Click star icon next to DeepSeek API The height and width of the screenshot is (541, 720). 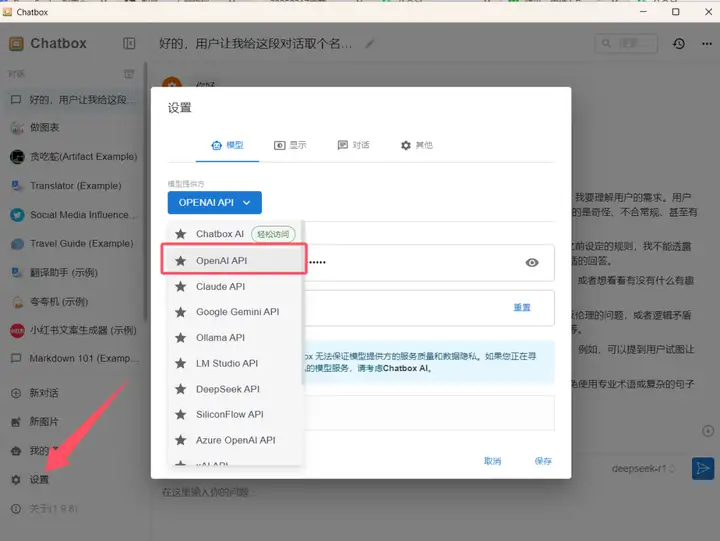tap(181, 389)
